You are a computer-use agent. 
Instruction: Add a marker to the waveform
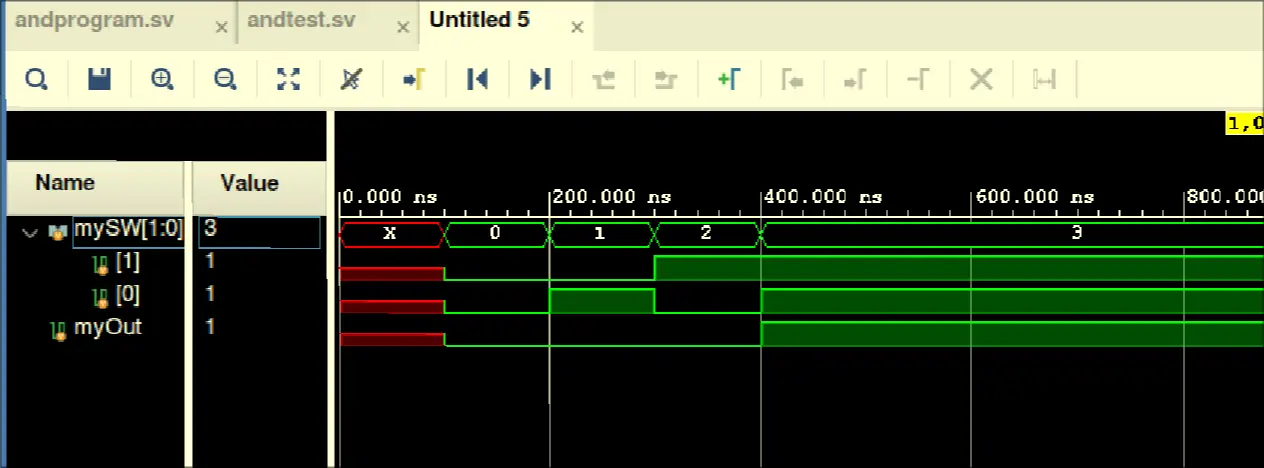(729, 80)
